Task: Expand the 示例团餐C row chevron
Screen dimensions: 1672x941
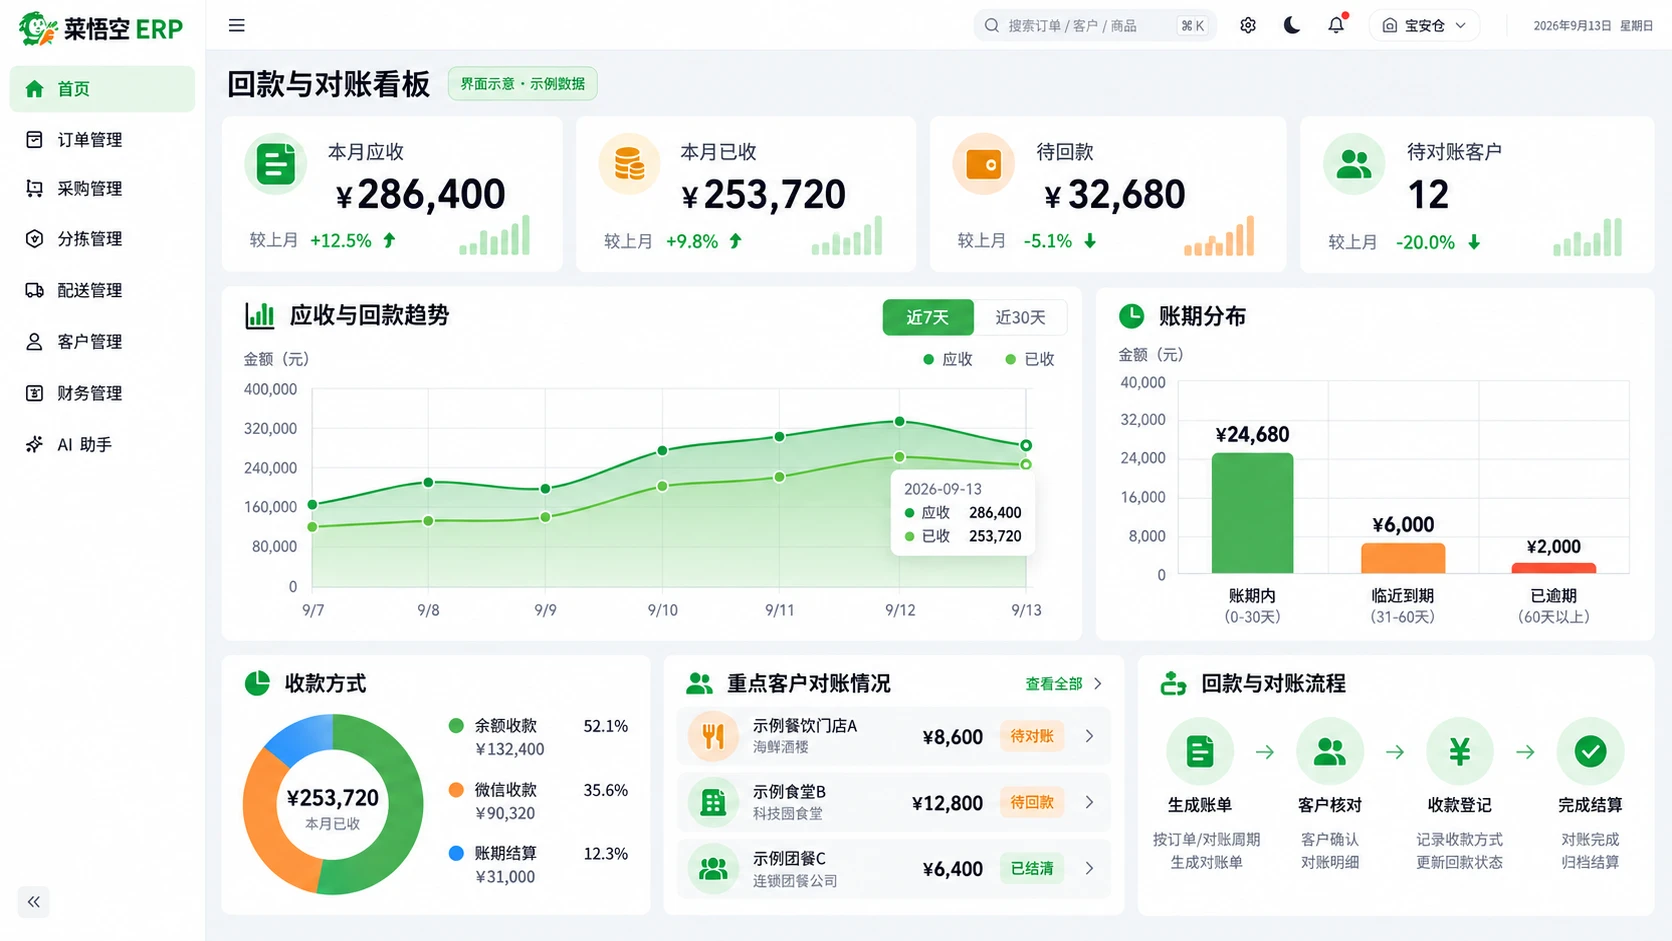Action: pos(1089,868)
